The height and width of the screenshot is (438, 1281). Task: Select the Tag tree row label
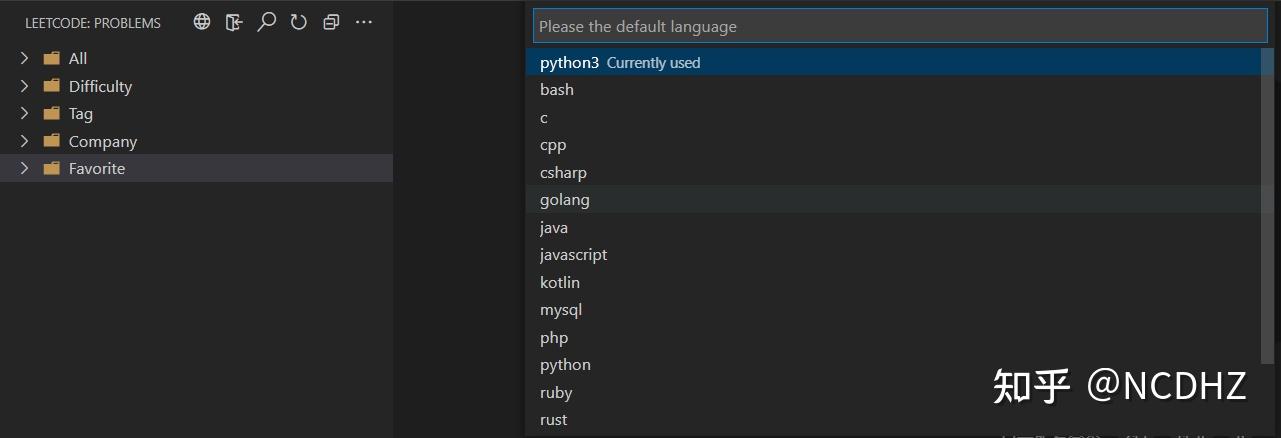[81, 114]
